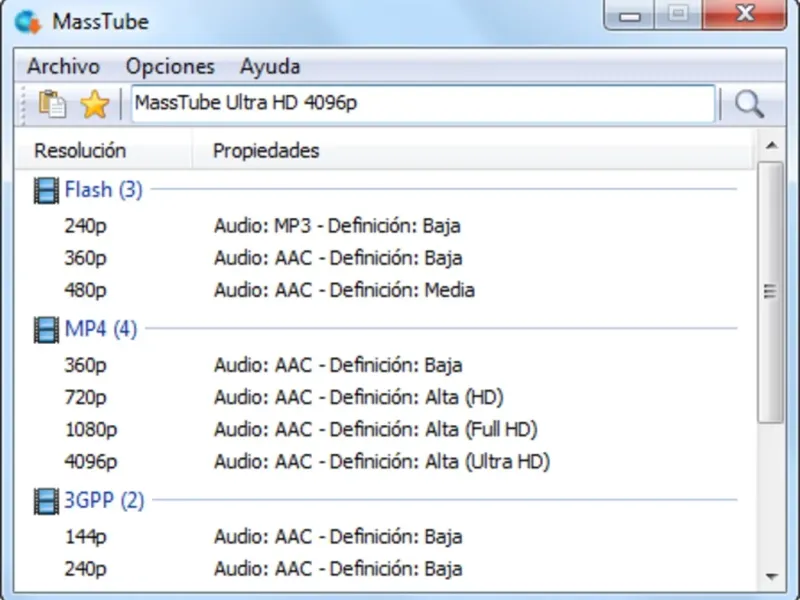The height and width of the screenshot is (600, 800).
Task: Select the 3GPP 144p row
Action: [385, 537]
